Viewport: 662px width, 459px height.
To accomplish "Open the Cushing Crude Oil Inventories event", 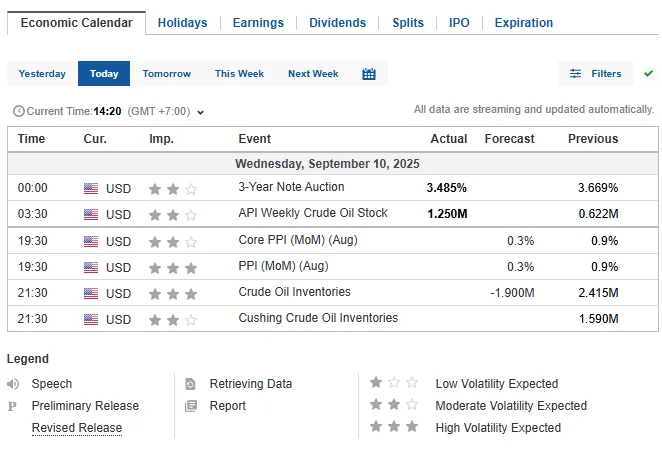I will coord(318,318).
